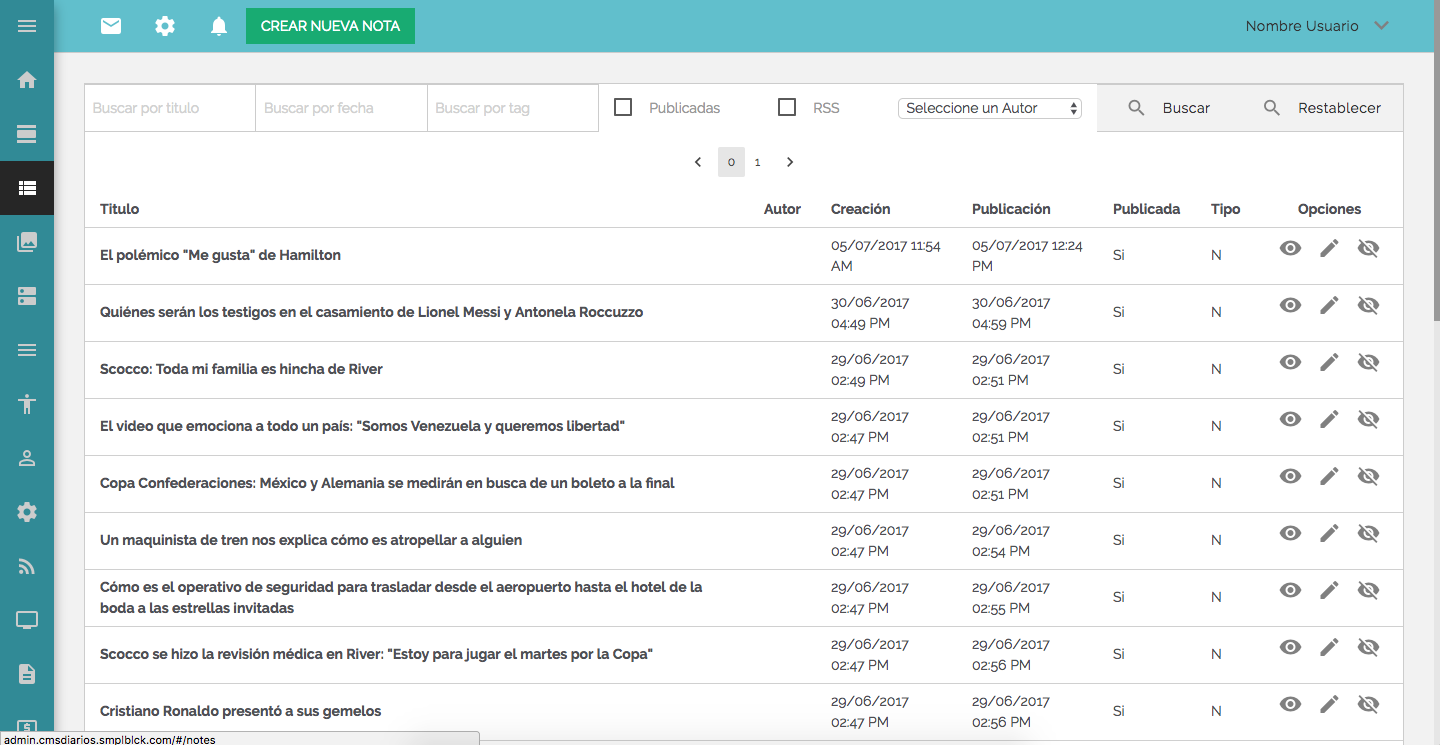Sort by the Creación column header
Viewport: 1440px width, 745px height.
point(861,209)
